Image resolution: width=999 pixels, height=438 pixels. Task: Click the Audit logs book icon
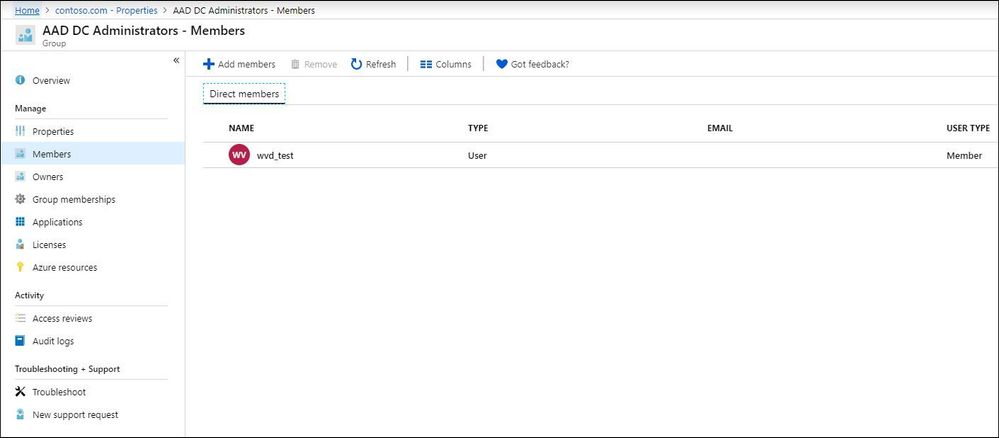pyautogui.click(x=20, y=340)
